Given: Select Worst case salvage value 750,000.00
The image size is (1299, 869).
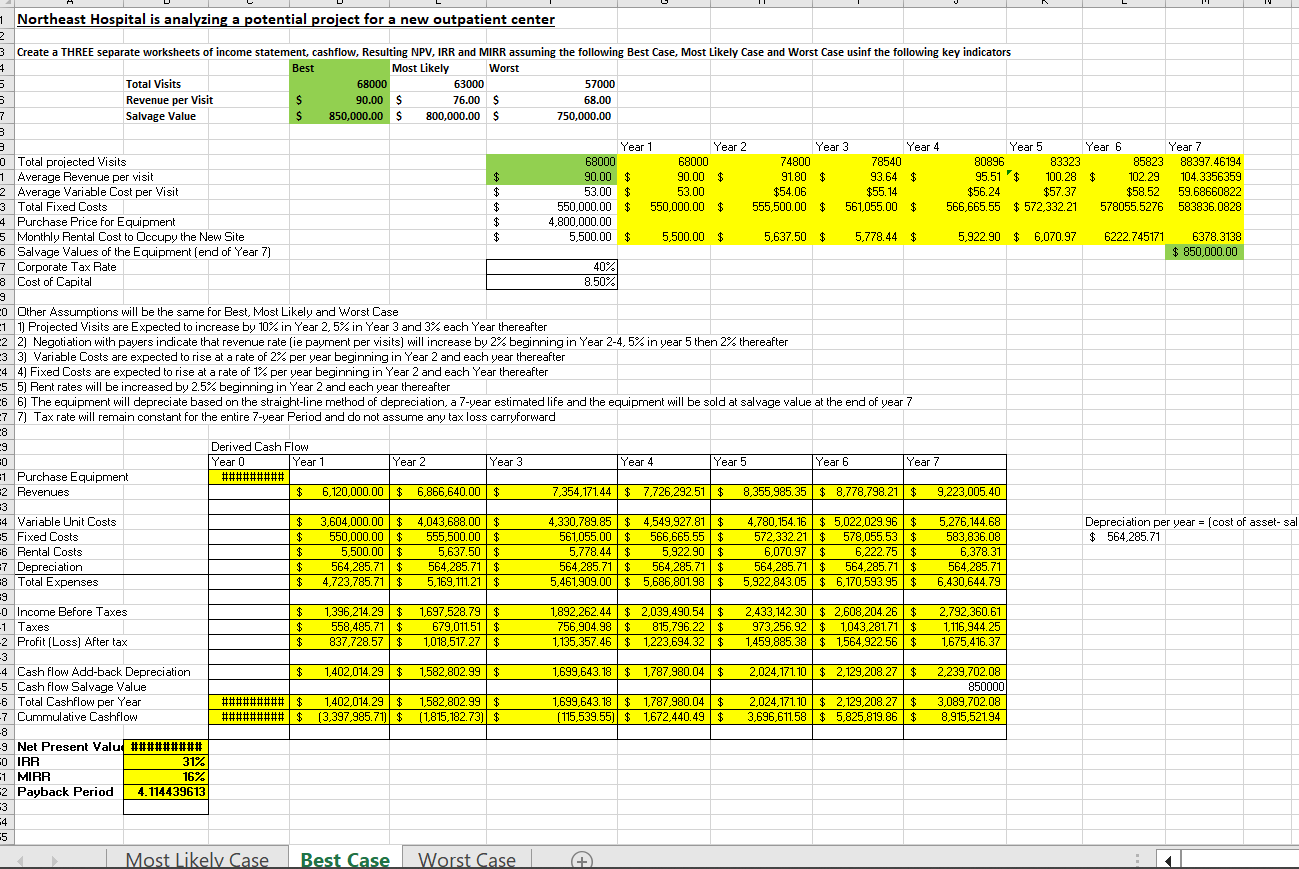Looking at the screenshot, I should (553, 116).
